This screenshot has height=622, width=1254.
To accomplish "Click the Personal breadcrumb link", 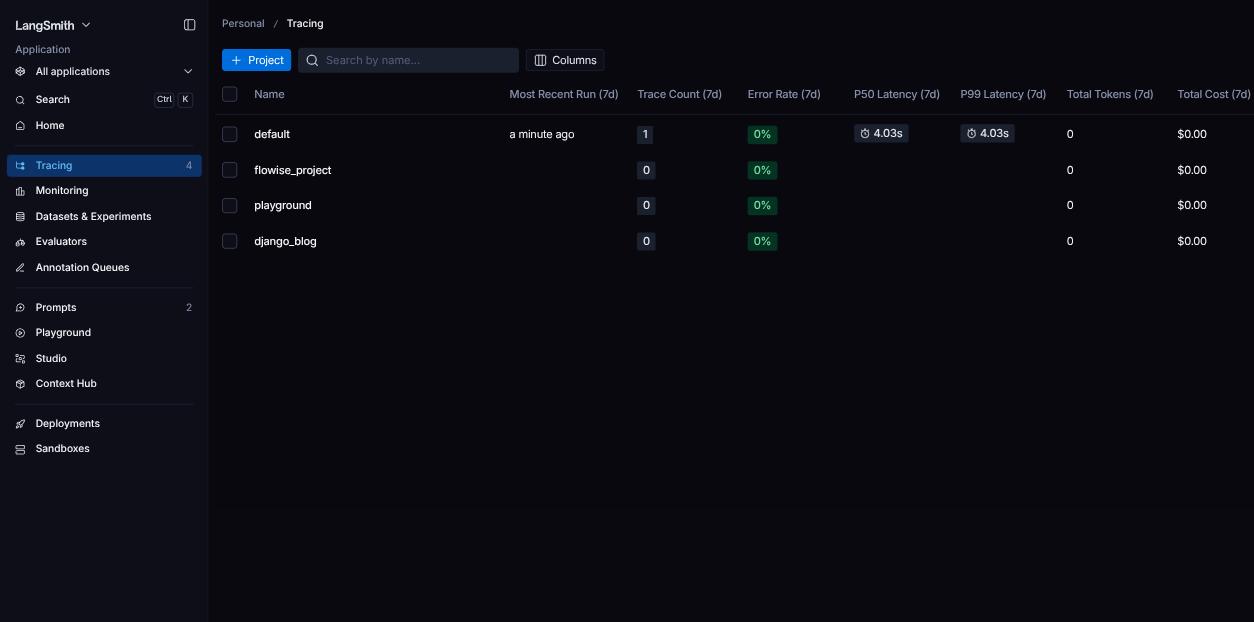I will (x=243, y=23).
